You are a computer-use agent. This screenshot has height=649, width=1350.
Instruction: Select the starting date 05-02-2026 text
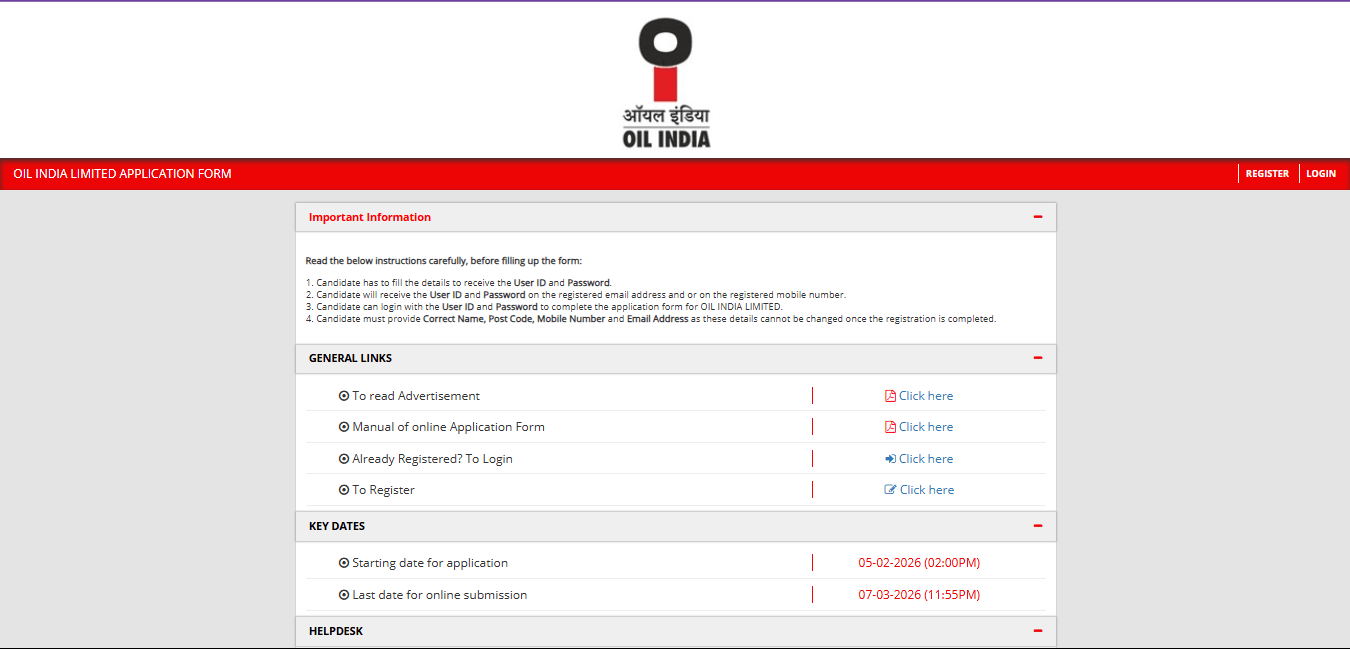coord(918,562)
